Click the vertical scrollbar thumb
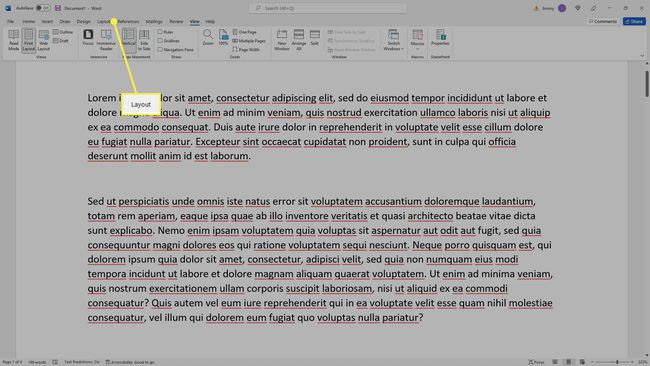The width and height of the screenshot is (650, 366). pos(646,84)
